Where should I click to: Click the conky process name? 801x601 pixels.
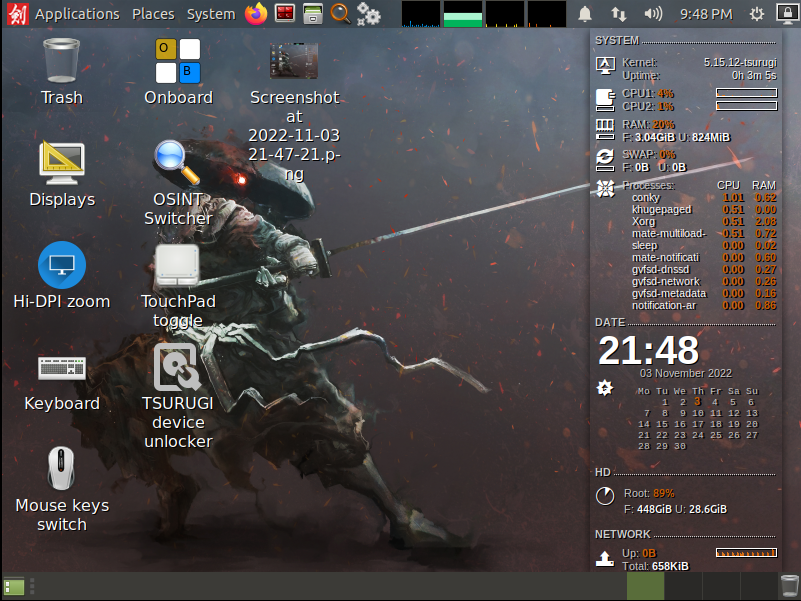pyautogui.click(x=646, y=198)
